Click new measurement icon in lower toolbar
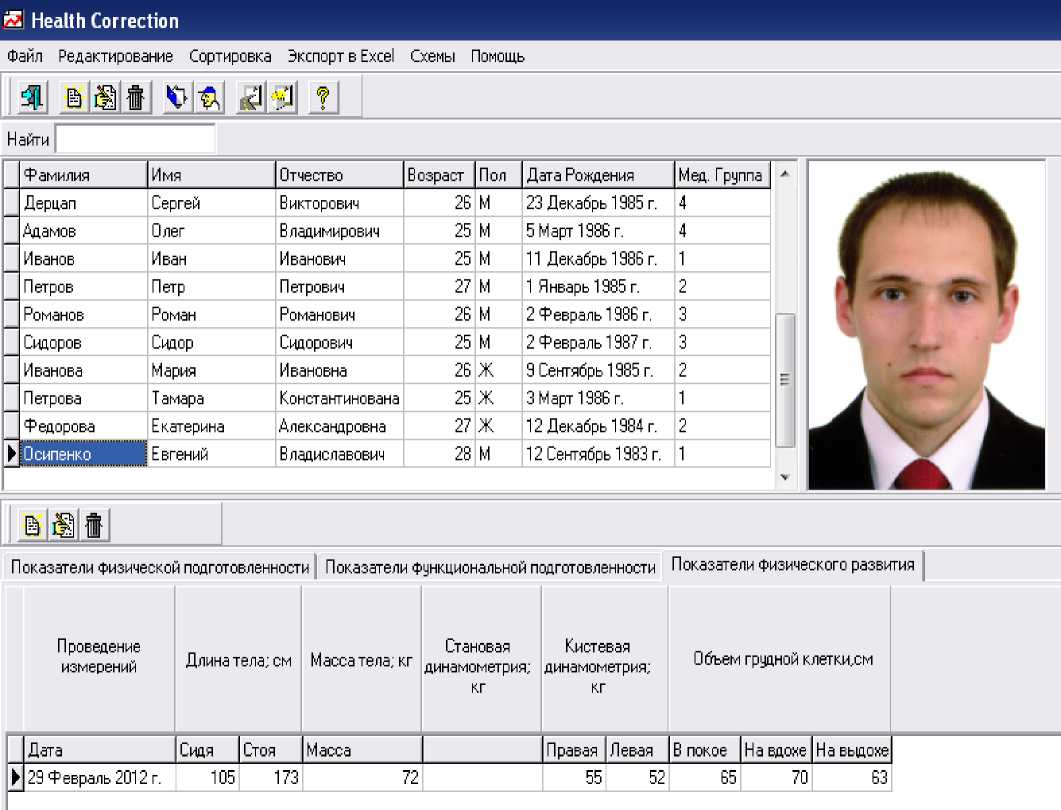The height and width of the screenshot is (810, 1061). pos(32,524)
